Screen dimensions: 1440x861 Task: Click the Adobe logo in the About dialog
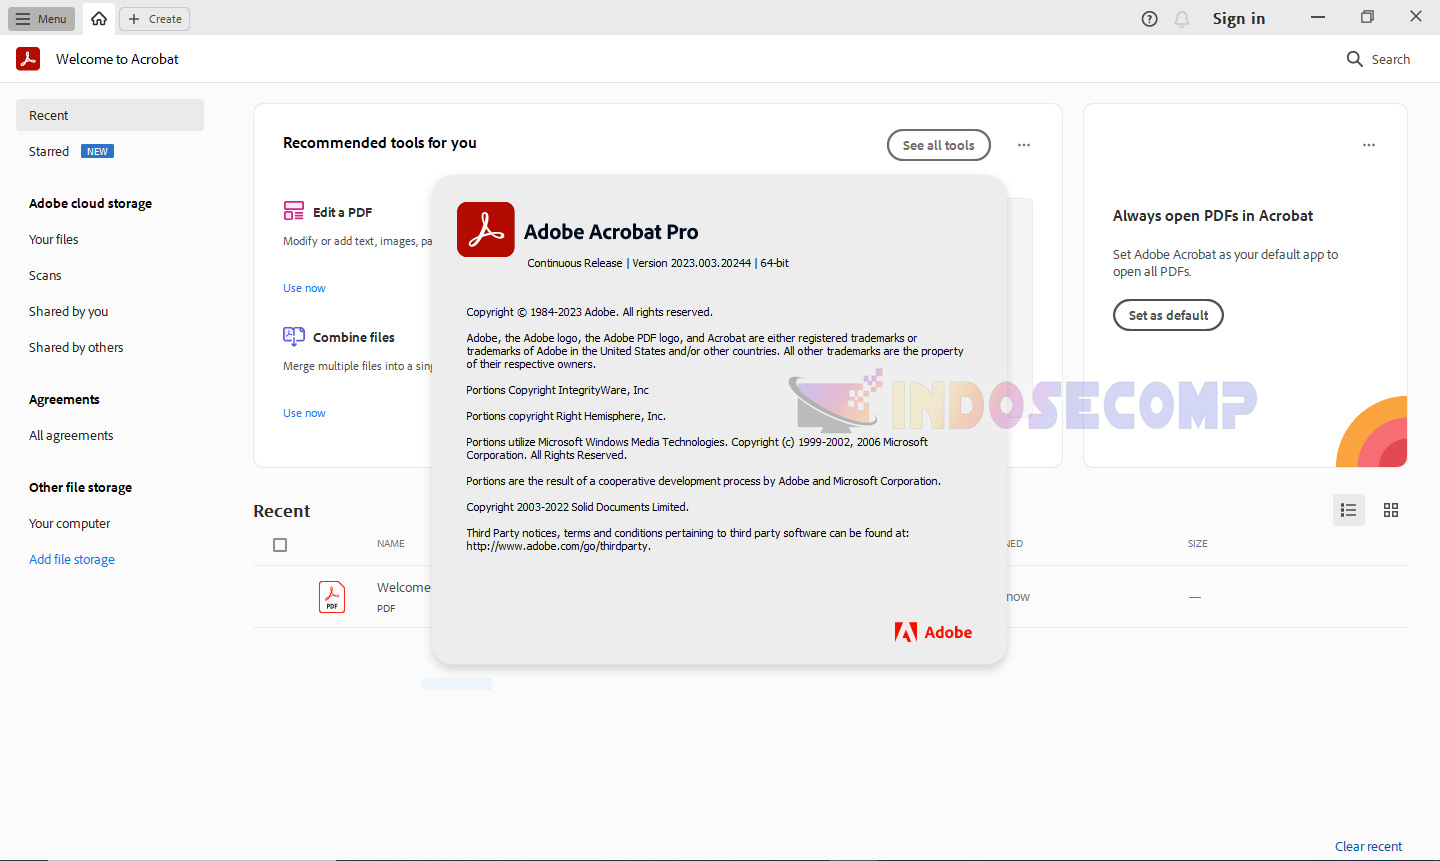(933, 632)
